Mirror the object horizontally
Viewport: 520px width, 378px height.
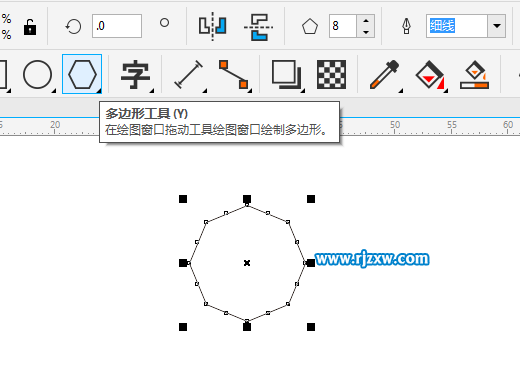pyautogui.click(x=213, y=26)
